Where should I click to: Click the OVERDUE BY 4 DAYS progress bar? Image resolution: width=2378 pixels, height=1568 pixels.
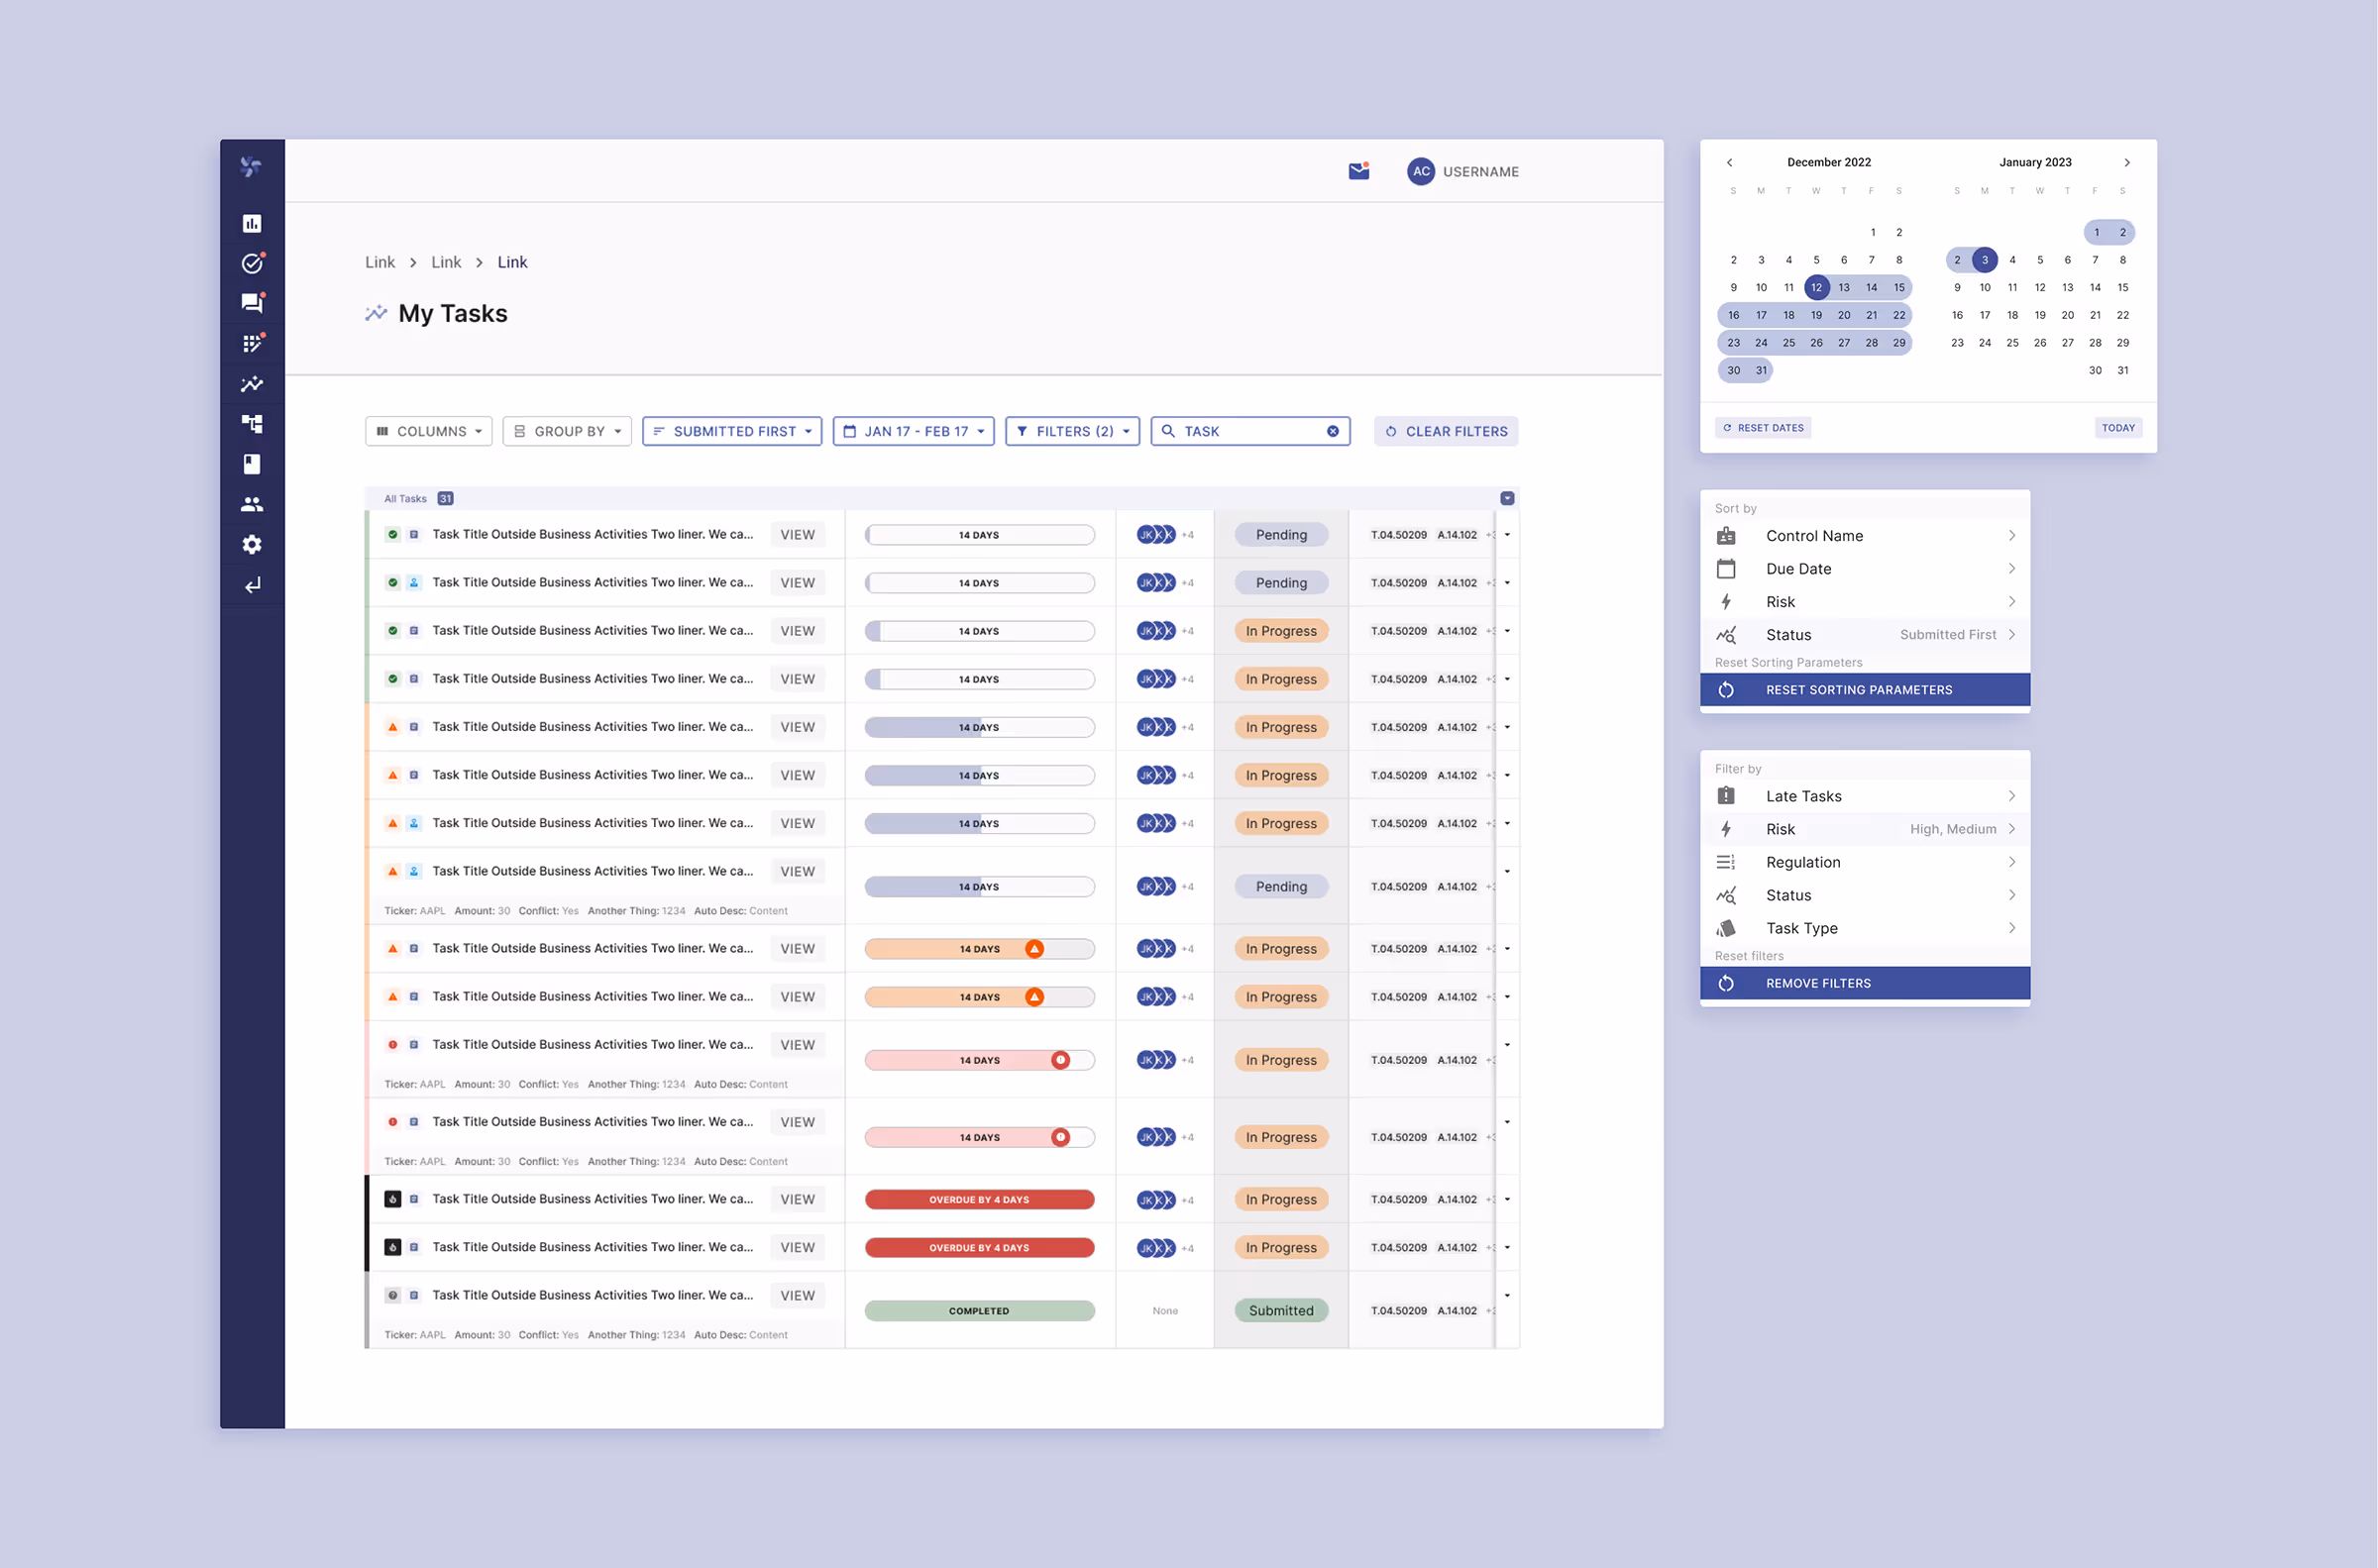(x=979, y=1199)
